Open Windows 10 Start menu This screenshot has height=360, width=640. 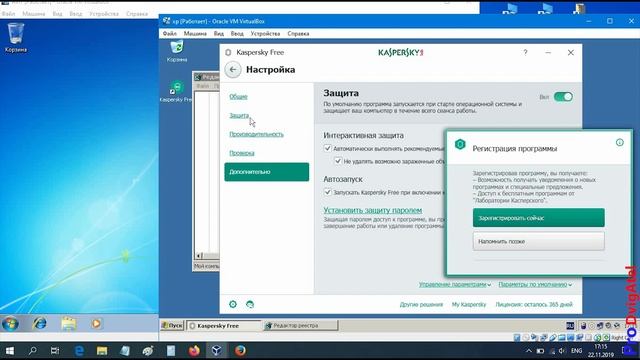[10, 351]
